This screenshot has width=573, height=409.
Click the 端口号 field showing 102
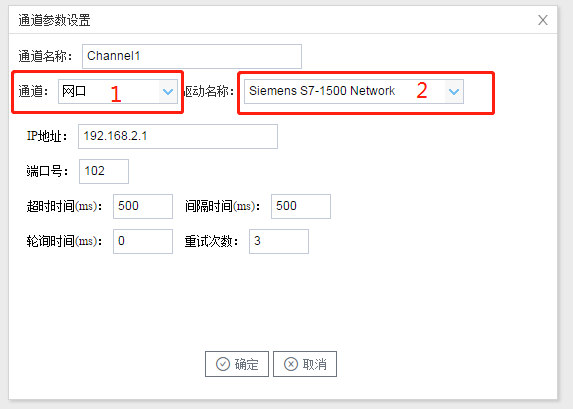pyautogui.click(x=104, y=171)
